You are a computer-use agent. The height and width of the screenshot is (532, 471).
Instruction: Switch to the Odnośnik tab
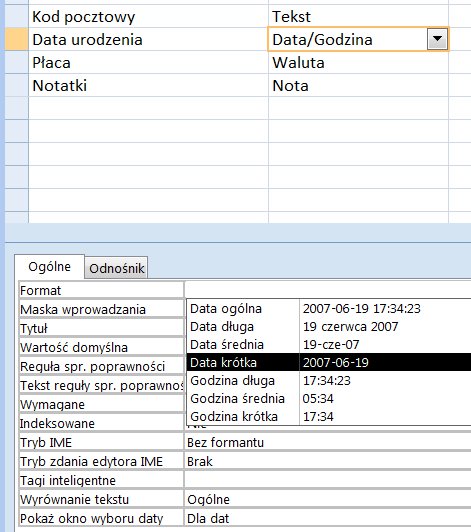click(x=116, y=268)
